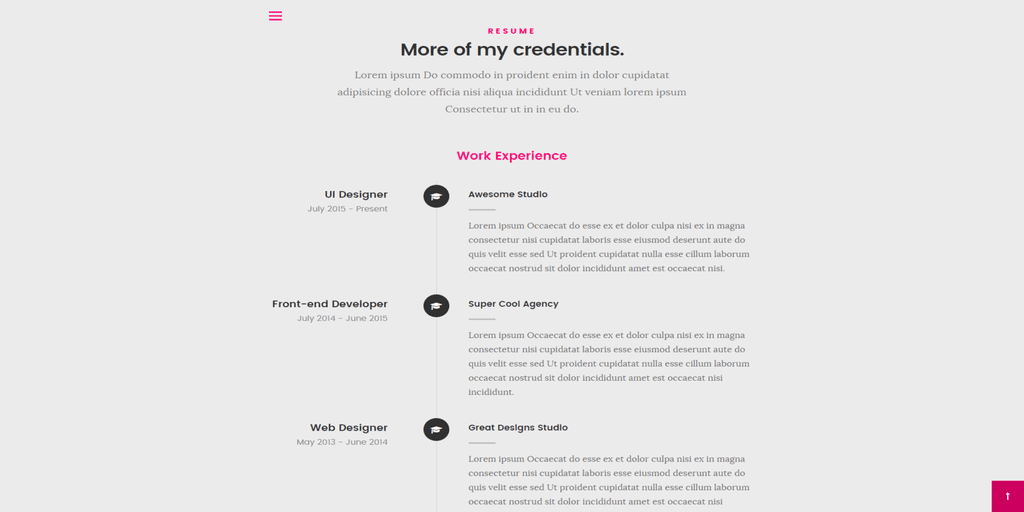Click the 'More of my credentials.' headline
Viewport: 1024px width, 512px height.
pos(512,50)
